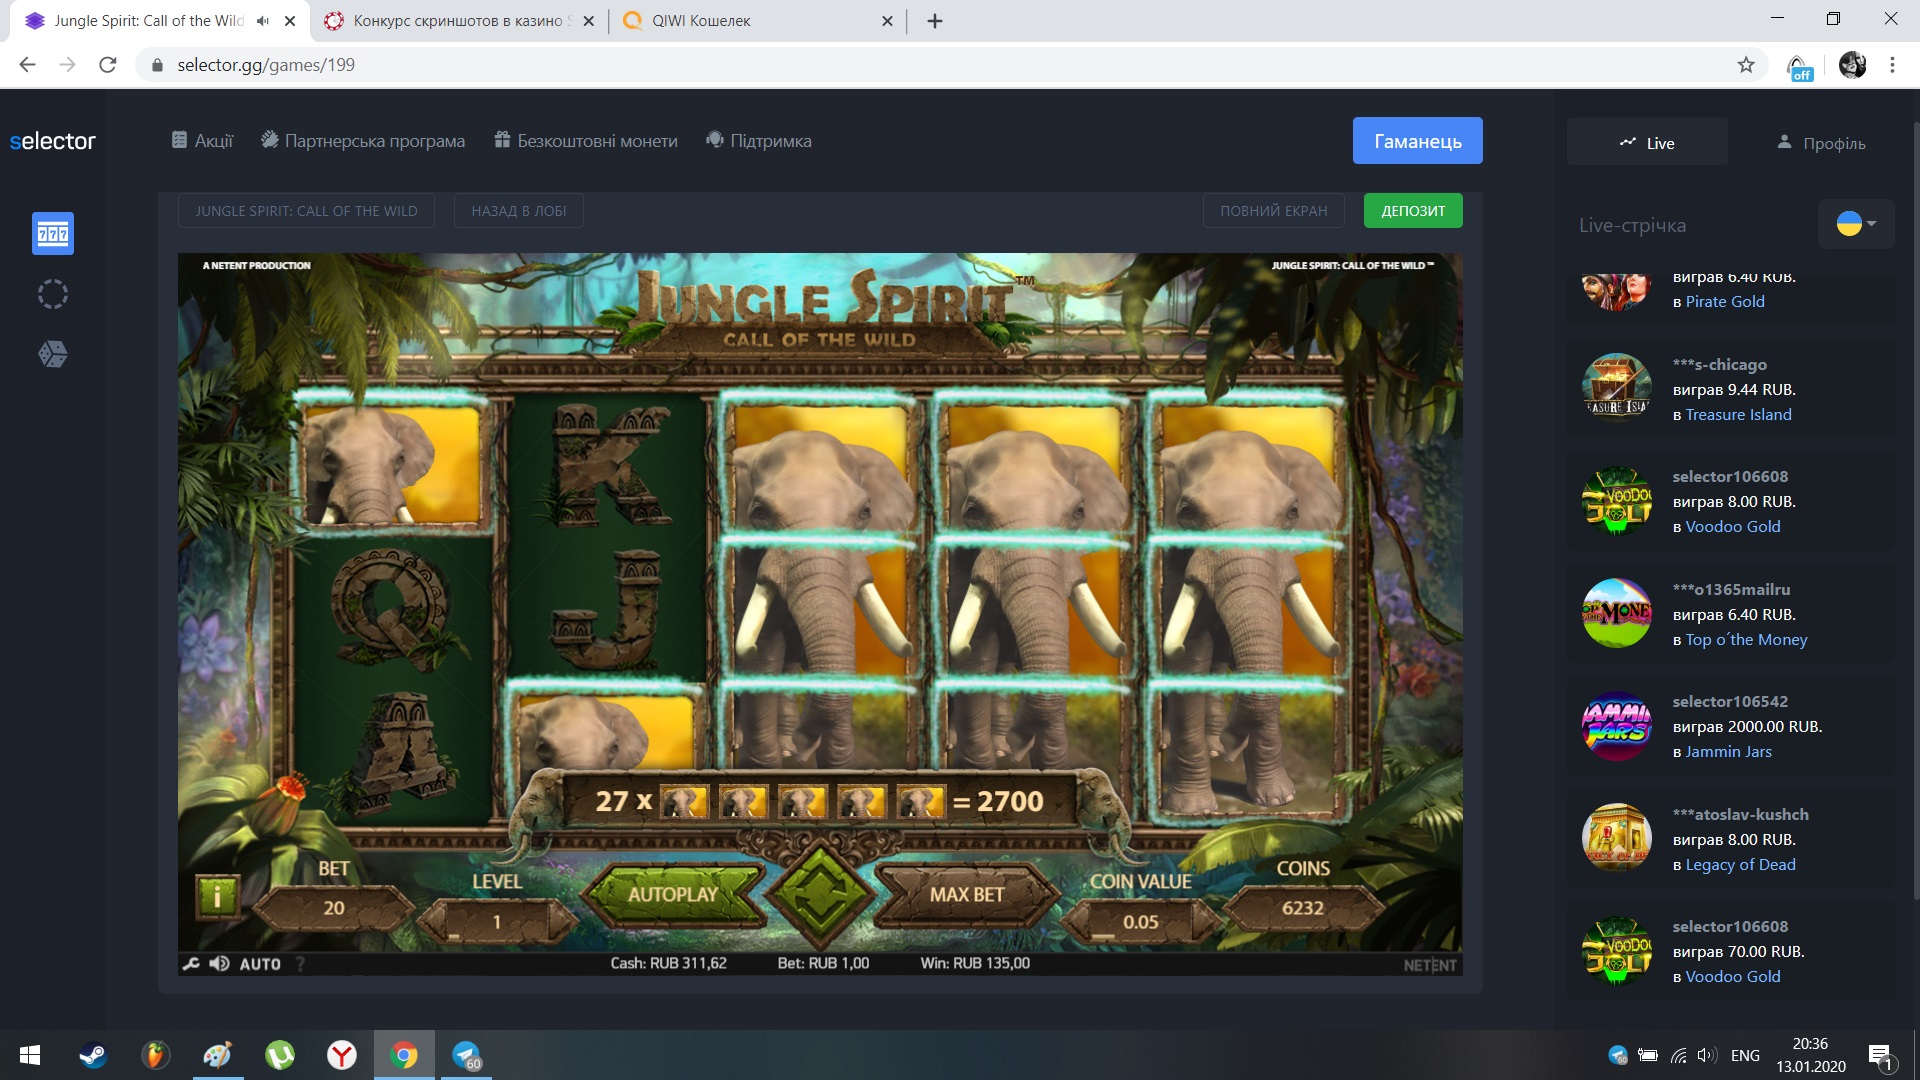Increase bet level with the right arrow
Viewport: 1920px width, 1080px height.
(x=558, y=921)
